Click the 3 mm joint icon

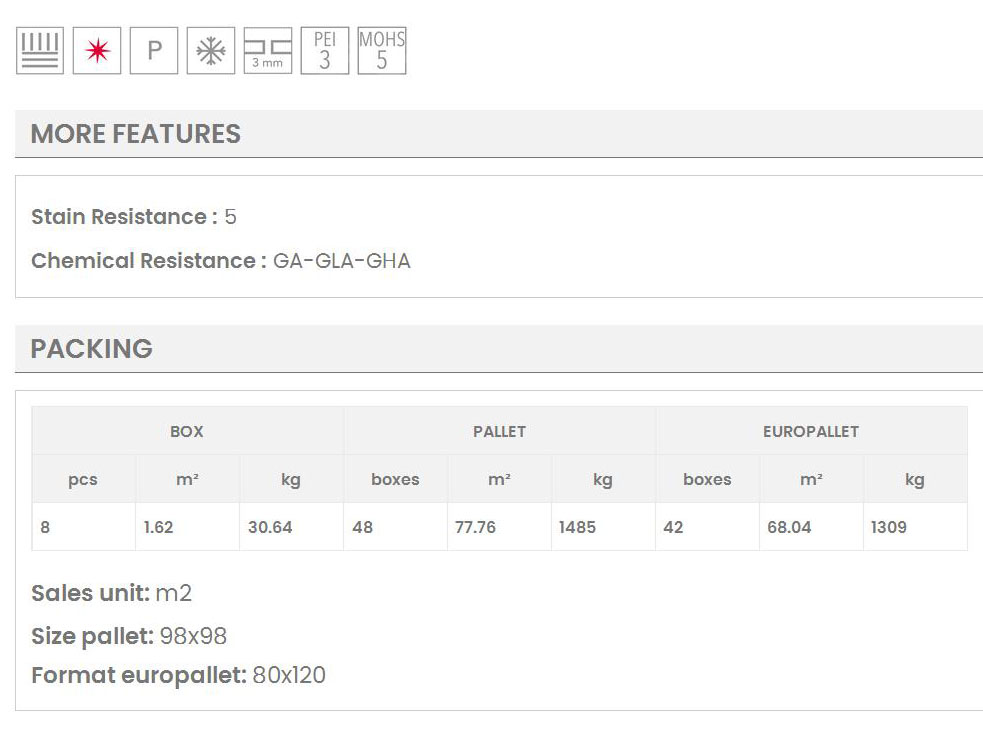coord(268,51)
